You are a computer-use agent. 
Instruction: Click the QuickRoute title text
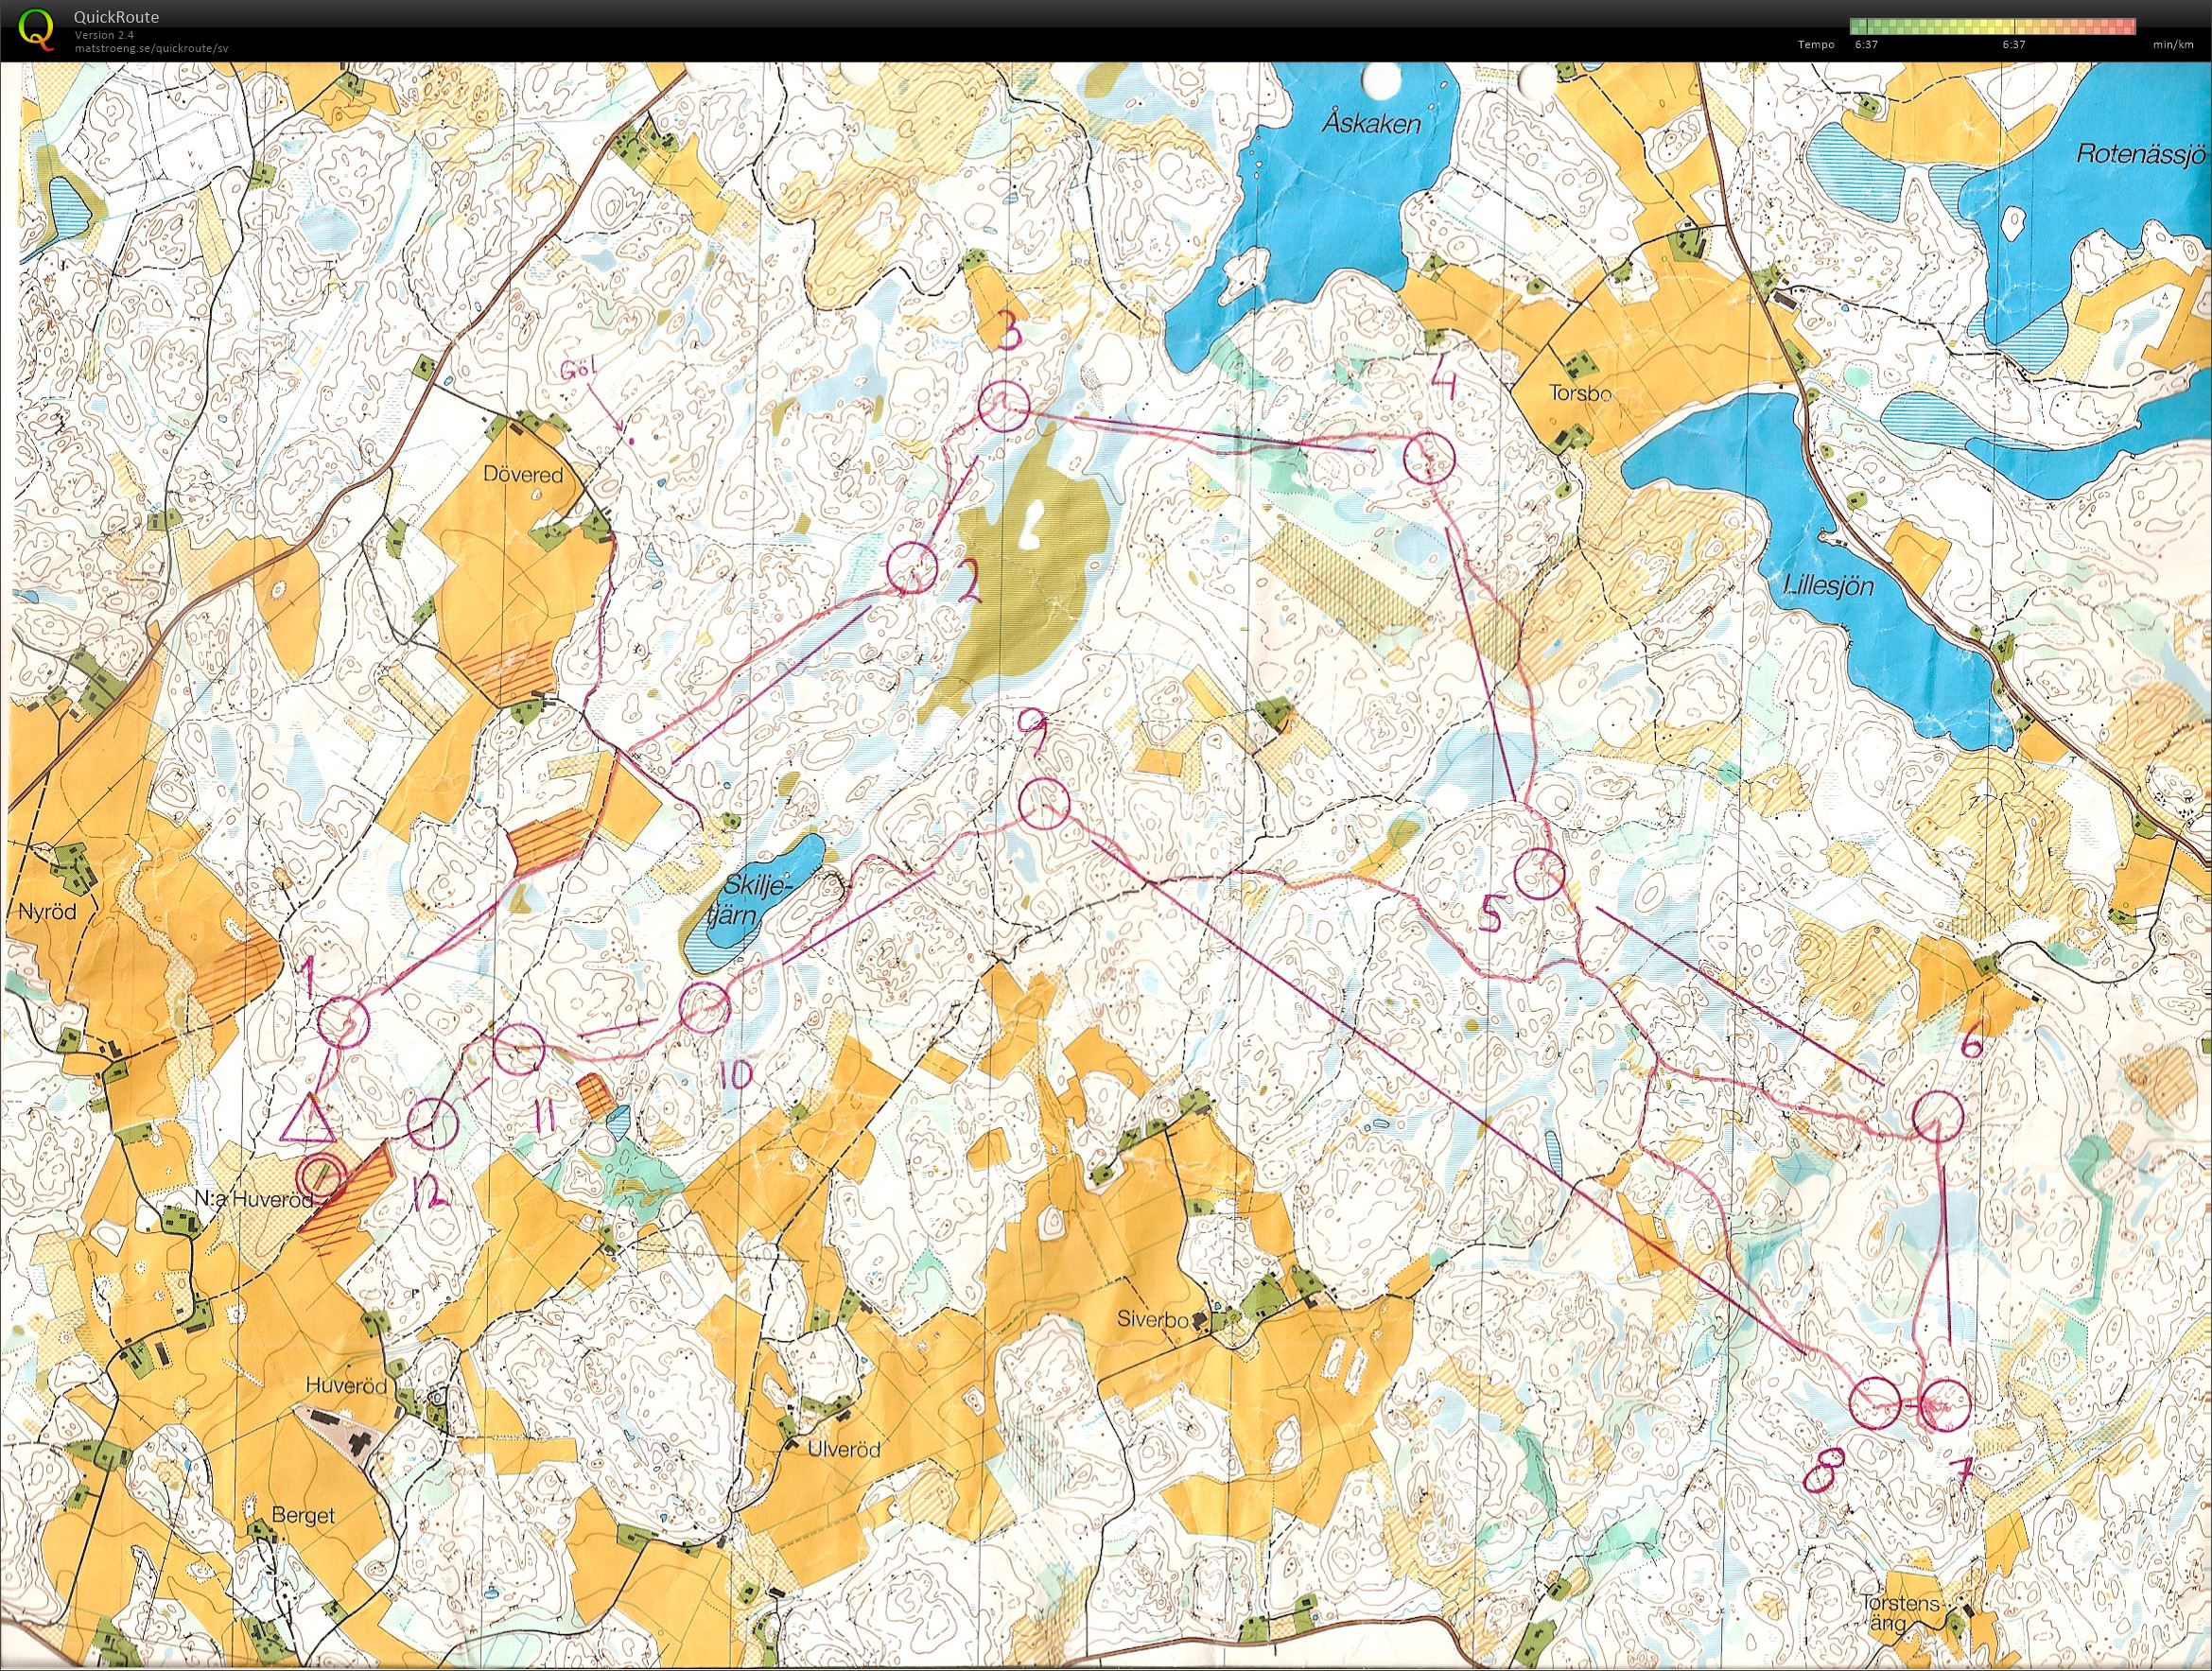(x=116, y=17)
